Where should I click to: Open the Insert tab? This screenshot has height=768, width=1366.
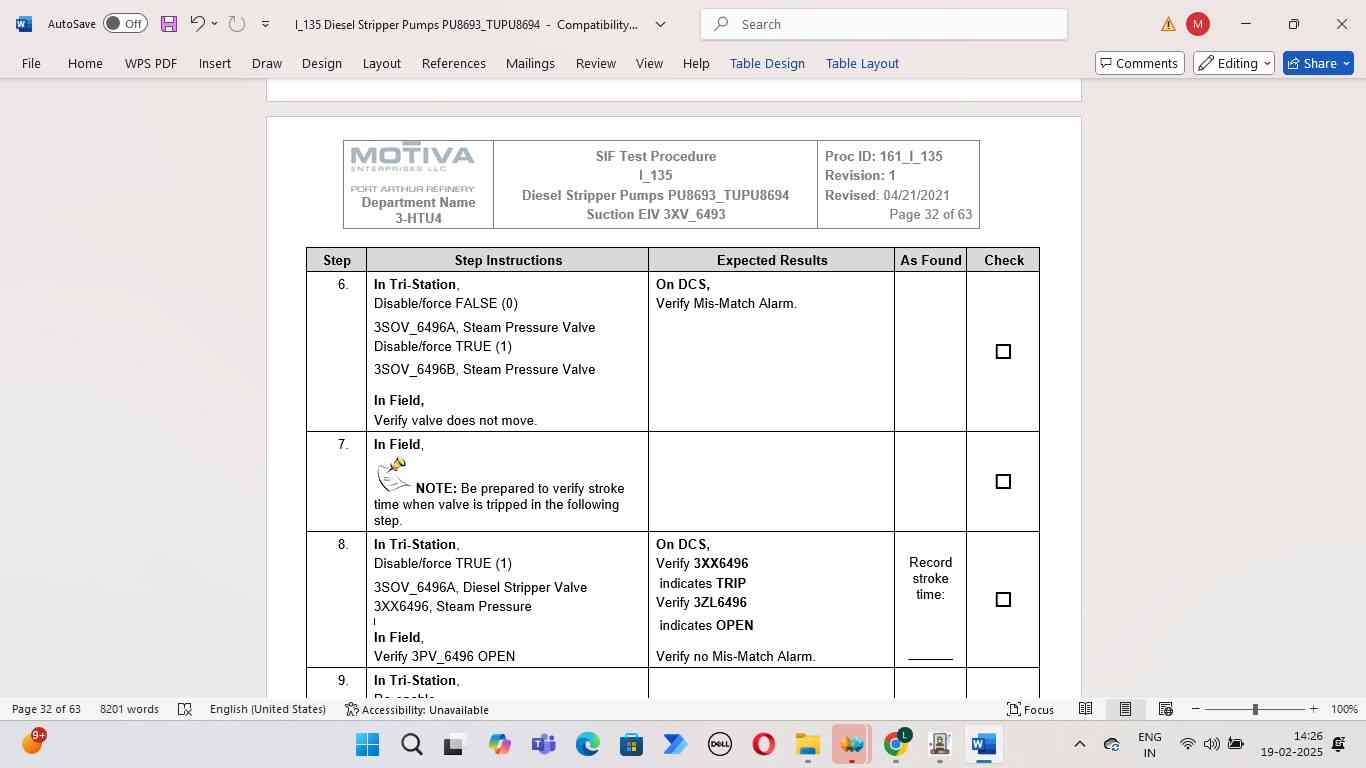tap(215, 63)
